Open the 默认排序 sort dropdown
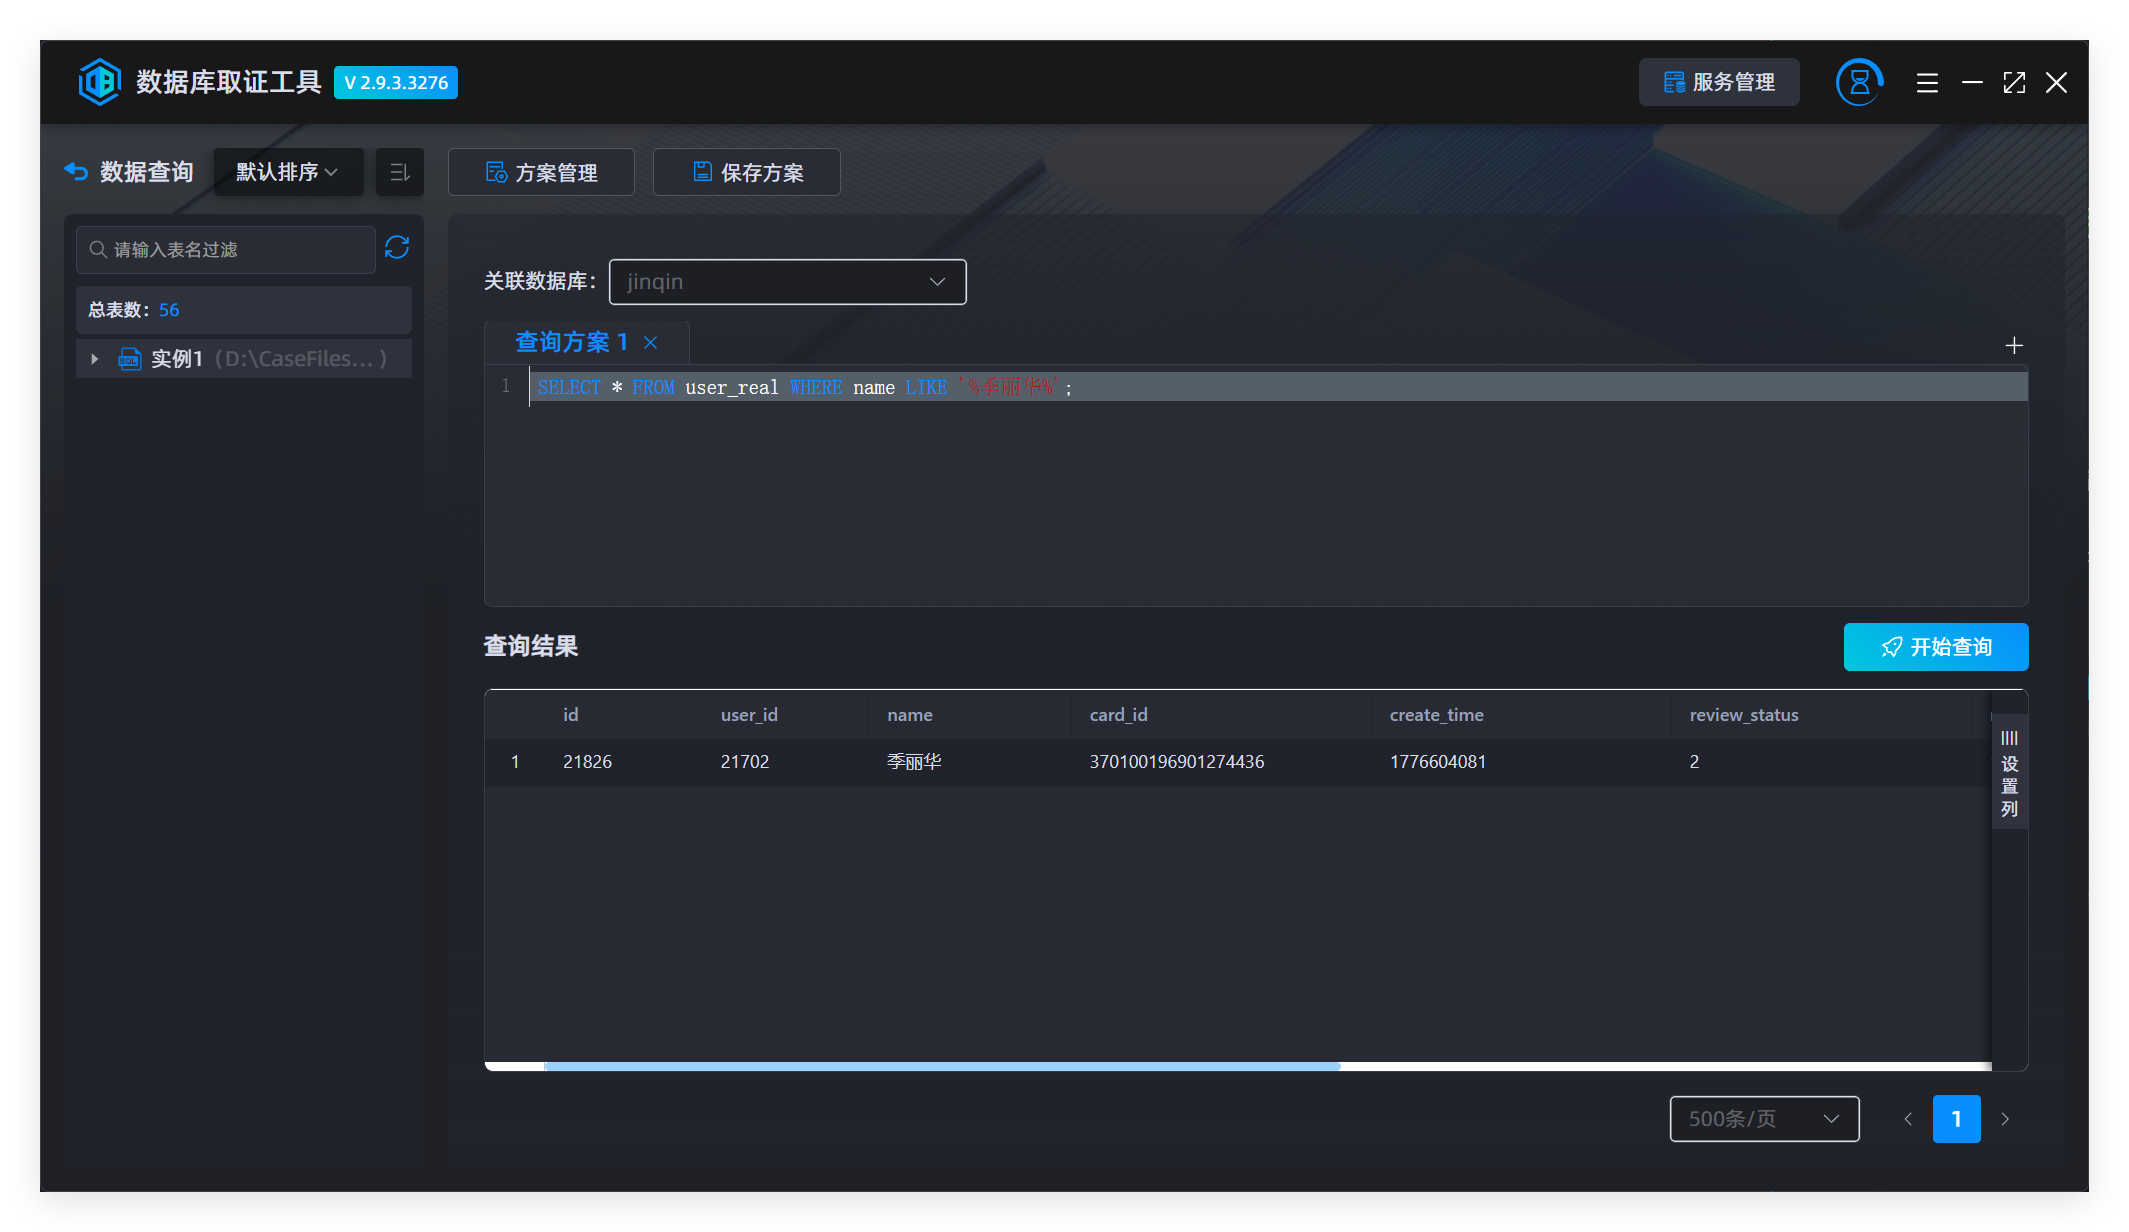 coord(288,172)
